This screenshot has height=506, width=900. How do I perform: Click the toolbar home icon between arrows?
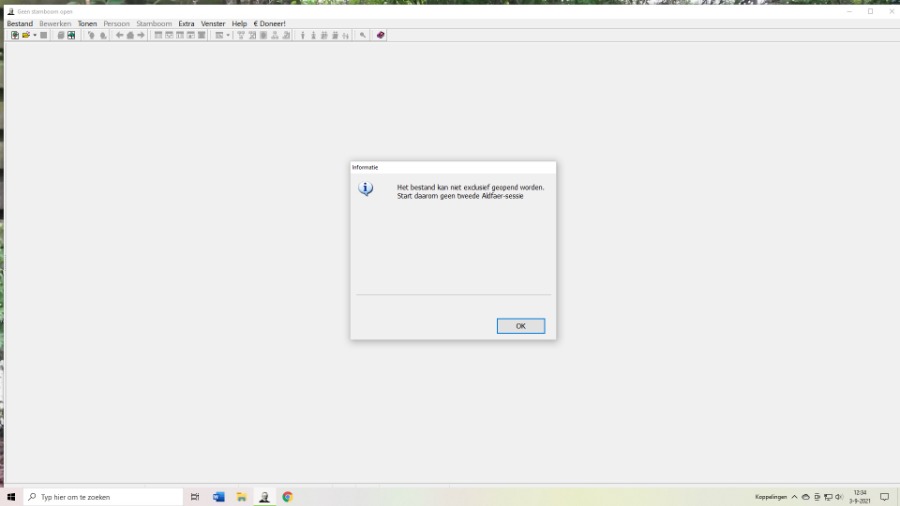130,35
